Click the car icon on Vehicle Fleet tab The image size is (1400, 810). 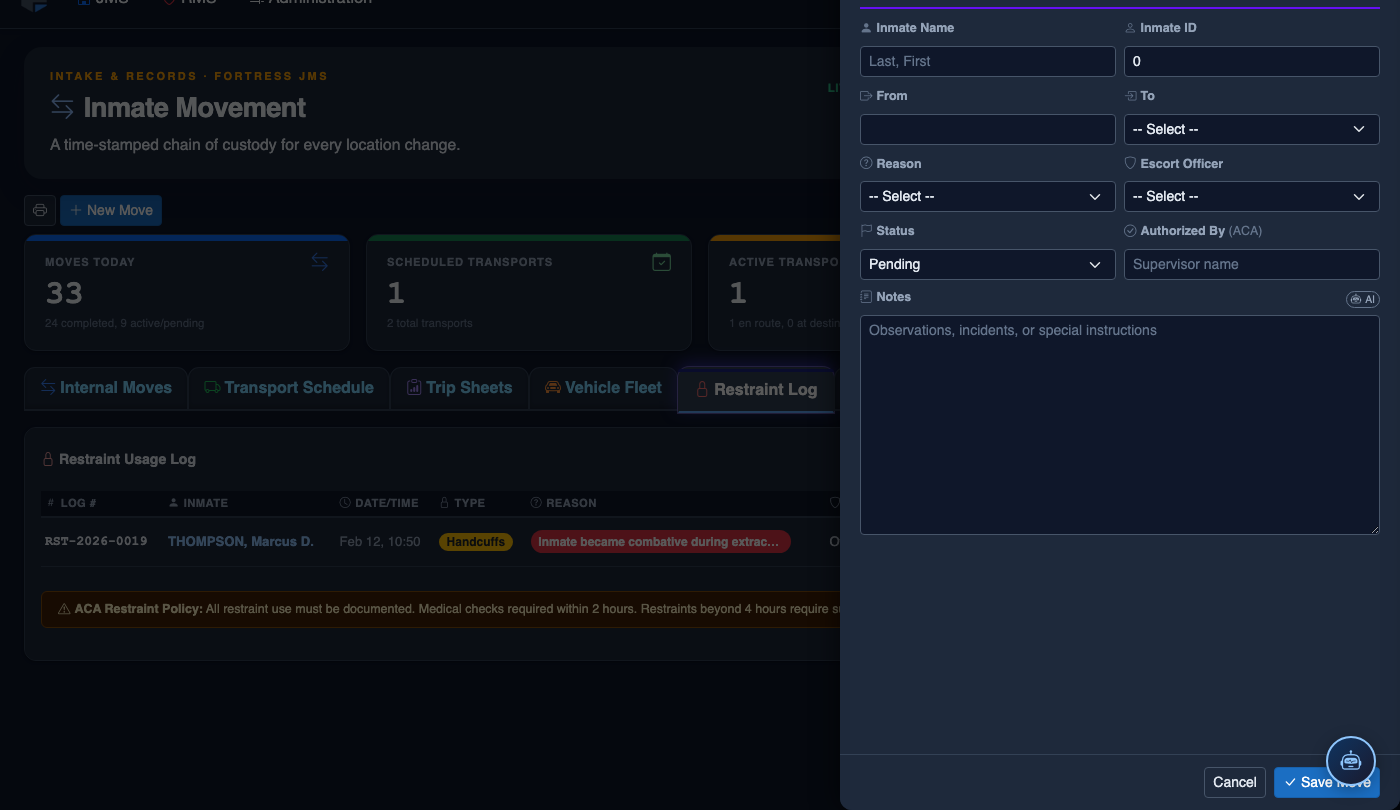[x=553, y=388]
